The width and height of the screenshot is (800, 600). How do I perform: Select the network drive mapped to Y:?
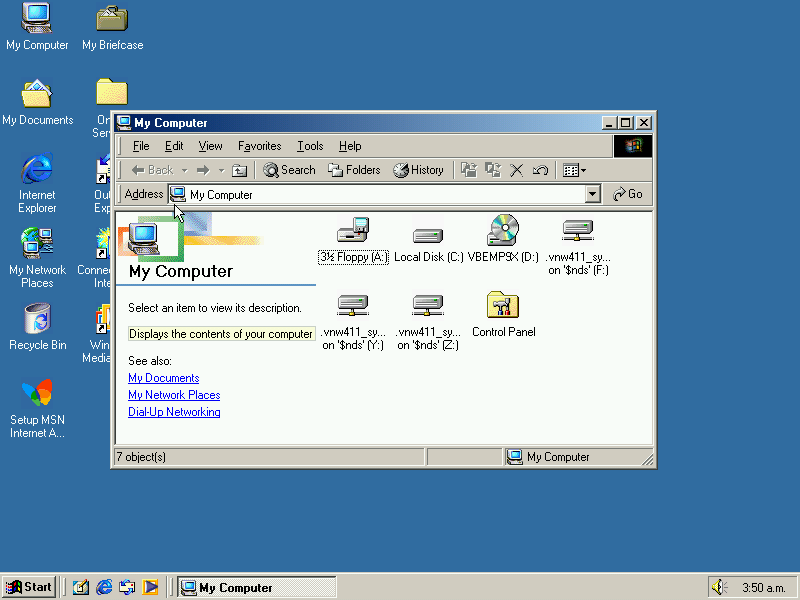353,322
